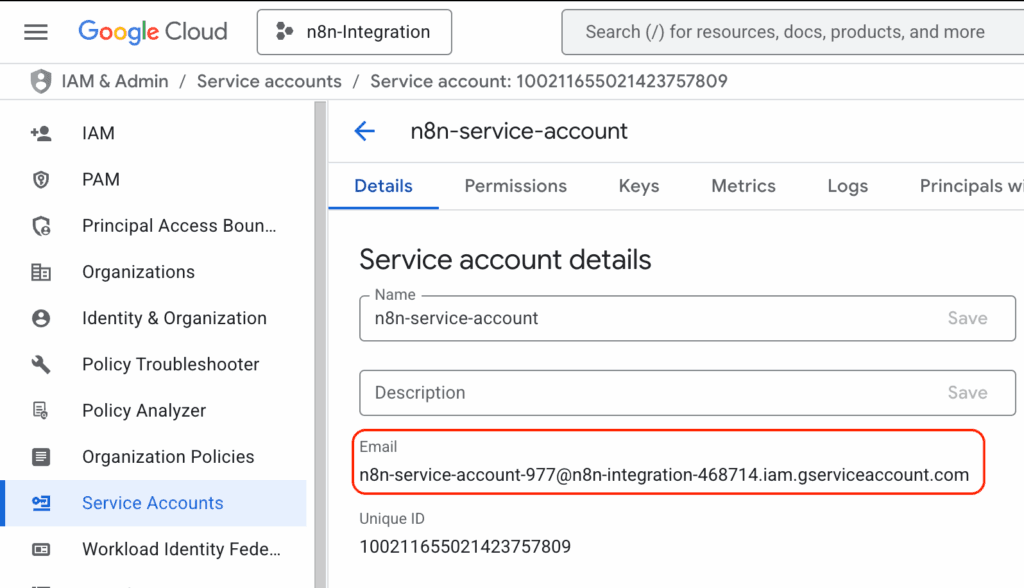Click Save next to the Name field
Screen dimensions: 1024x588
(x=966, y=318)
